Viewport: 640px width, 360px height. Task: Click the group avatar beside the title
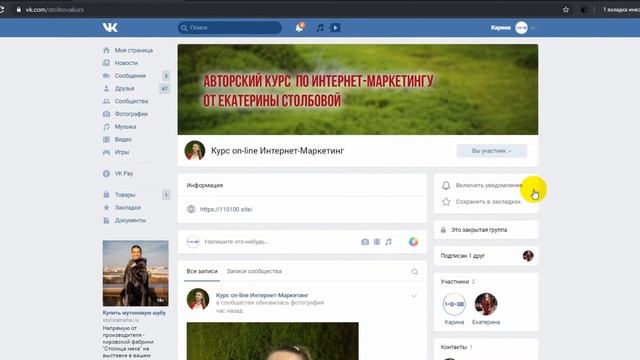(195, 151)
